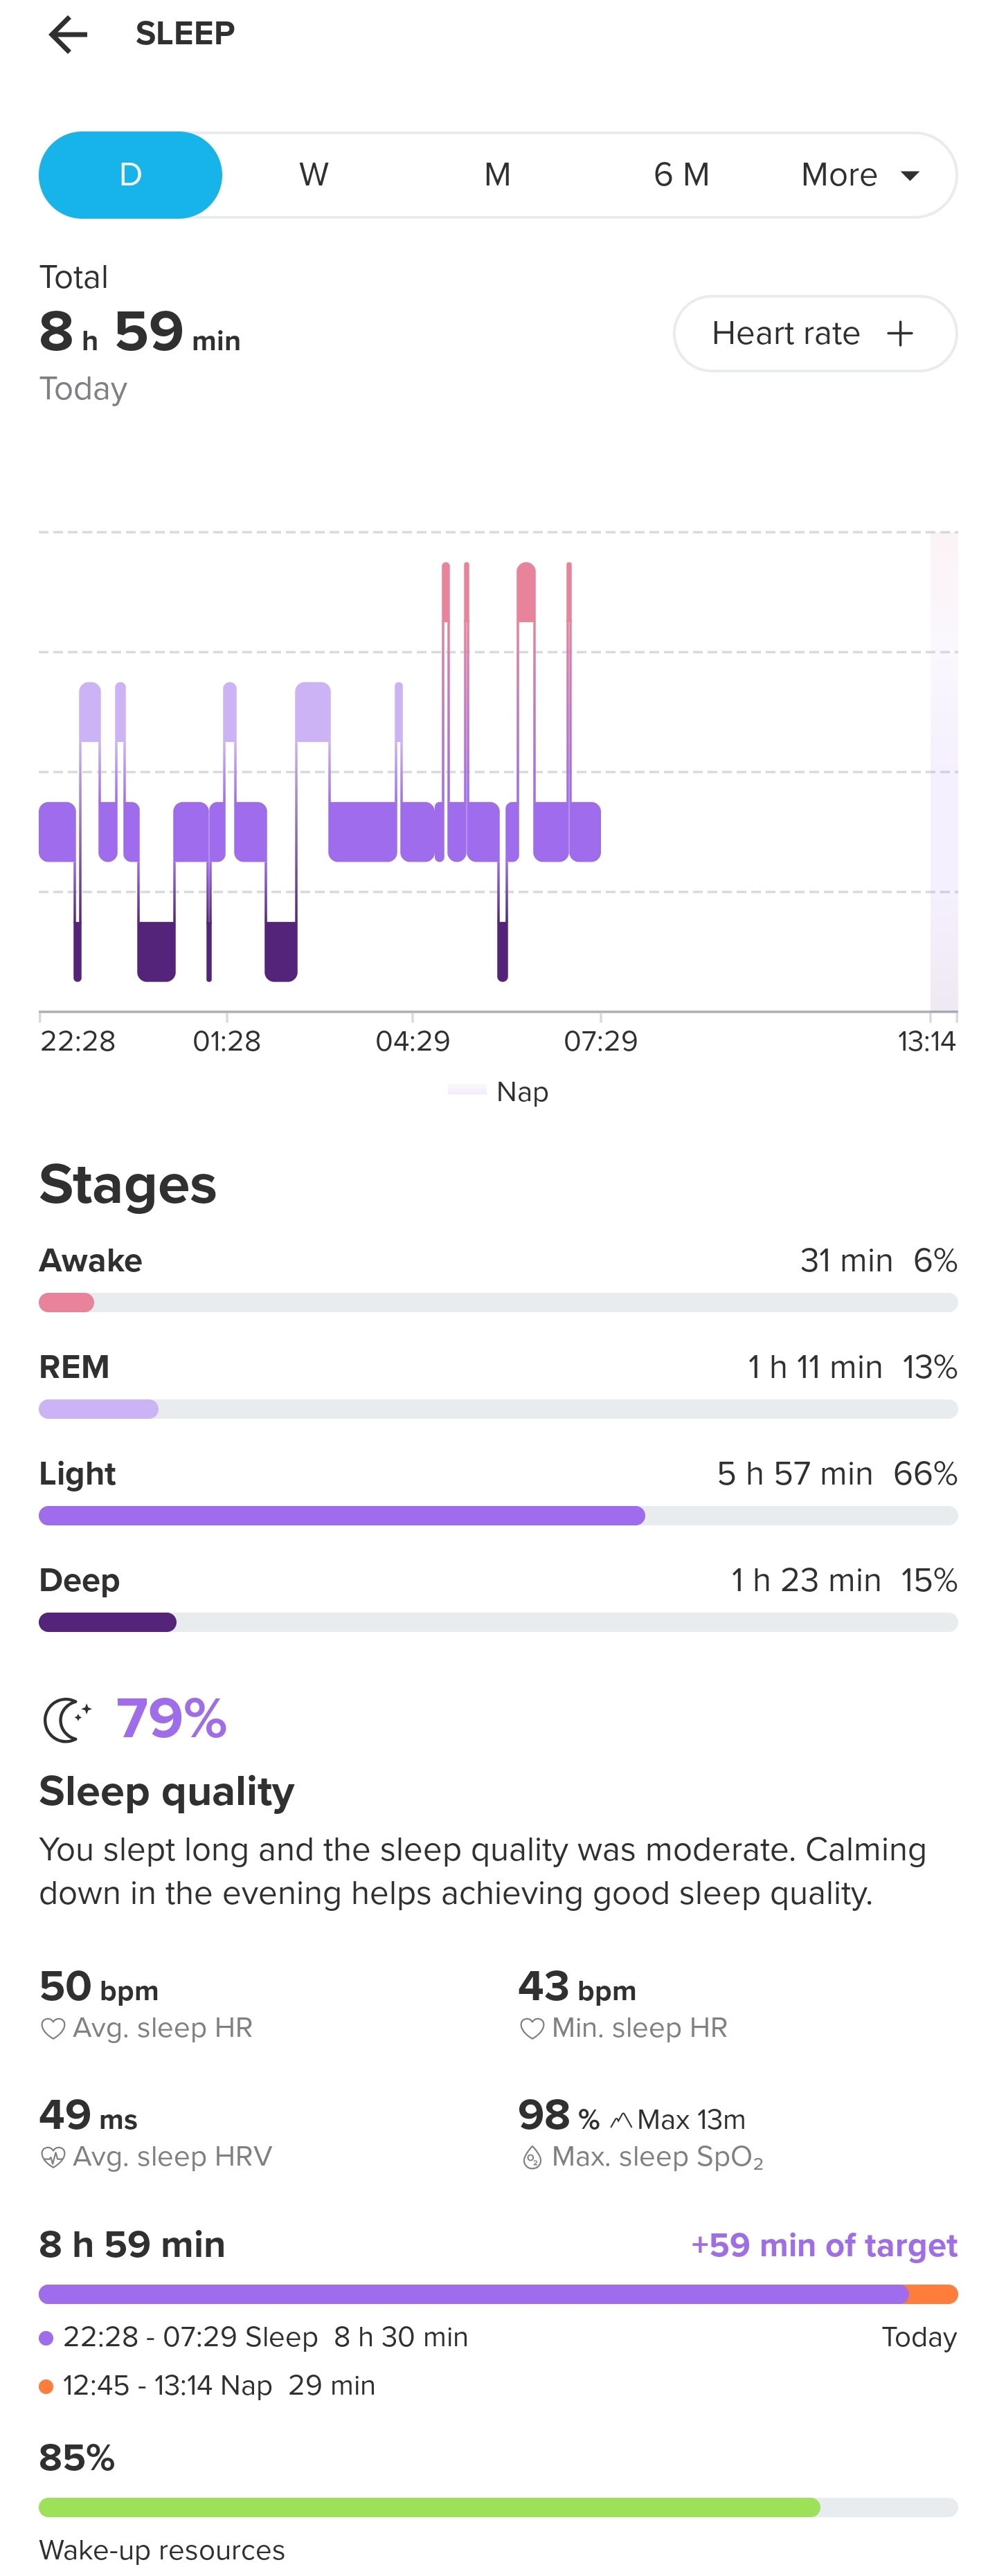Click the heart icon for Min. sleep HR
This screenshot has height=2576, width=997.
pos(532,2028)
